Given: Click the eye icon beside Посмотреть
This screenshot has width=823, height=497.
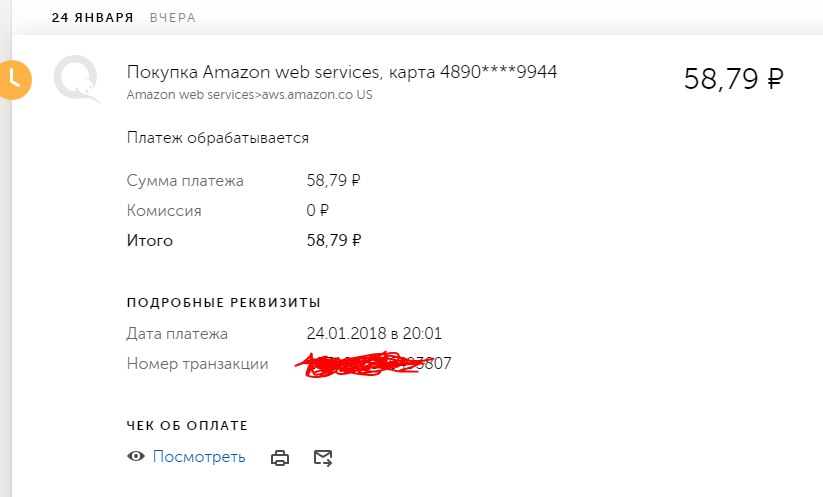Looking at the screenshot, I should click(136, 457).
